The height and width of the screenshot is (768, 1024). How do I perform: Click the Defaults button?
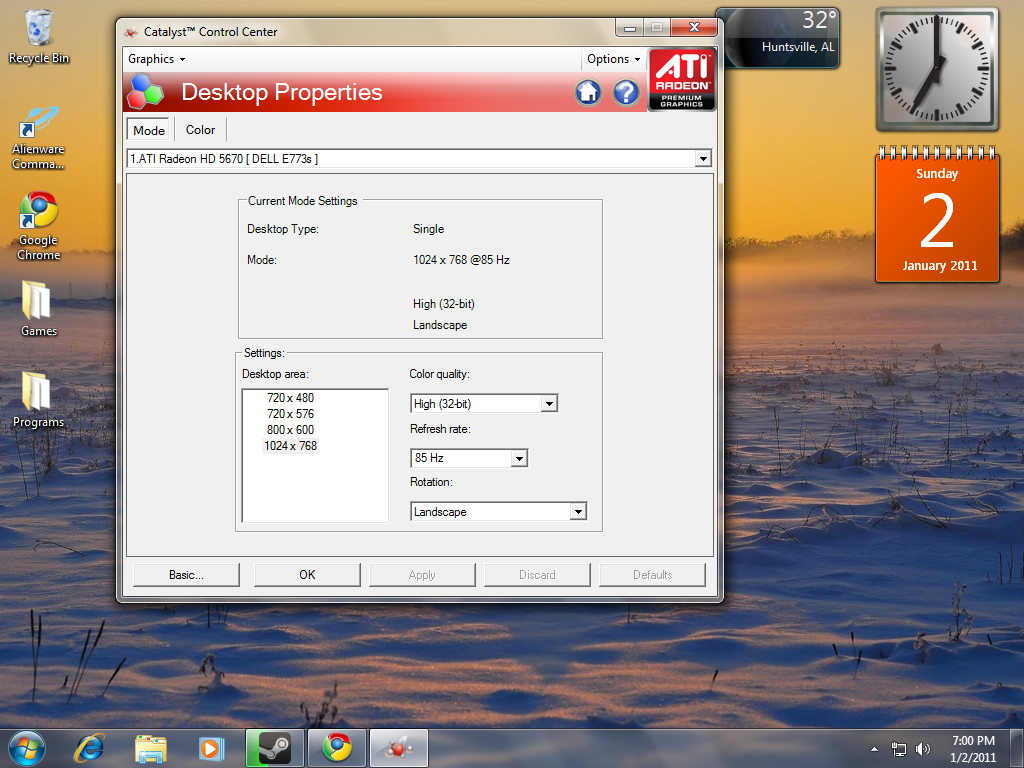(652, 575)
